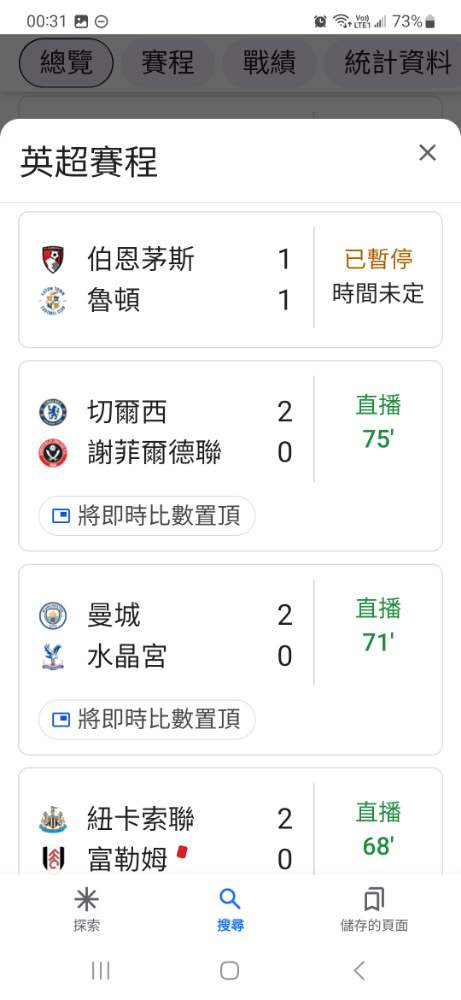Viewport: 461px width, 1000px height.
Task: Switch to the 總覽 tab
Action: click(66, 62)
